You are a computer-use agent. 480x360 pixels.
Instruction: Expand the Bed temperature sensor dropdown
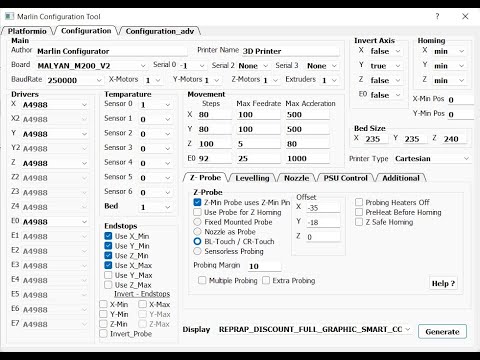[155, 207]
